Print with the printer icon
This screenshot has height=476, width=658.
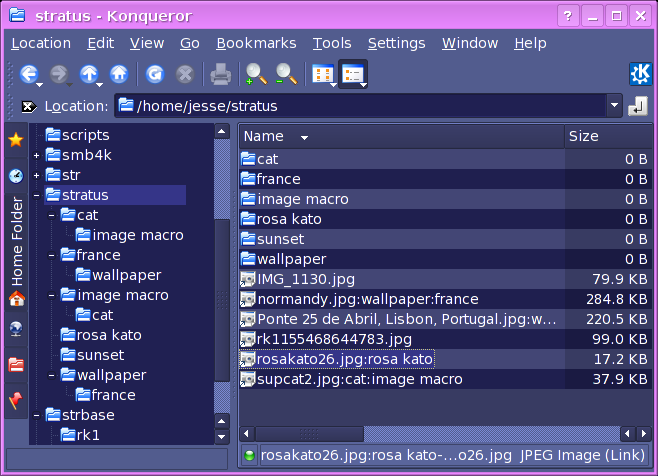[x=220, y=74]
